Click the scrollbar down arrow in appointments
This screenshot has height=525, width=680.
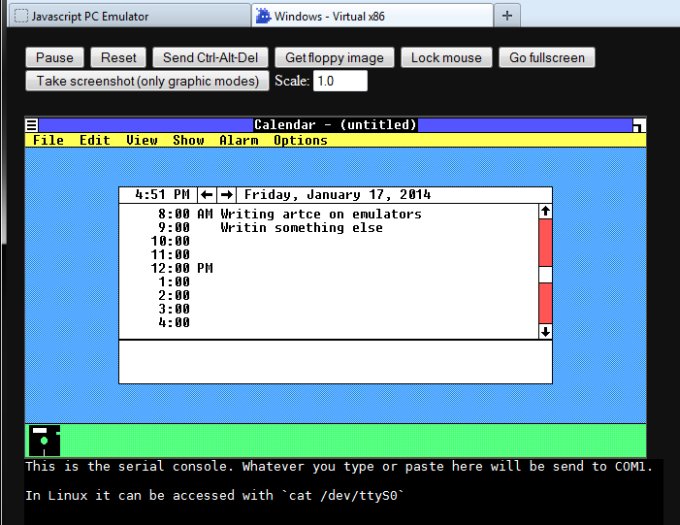point(545,332)
